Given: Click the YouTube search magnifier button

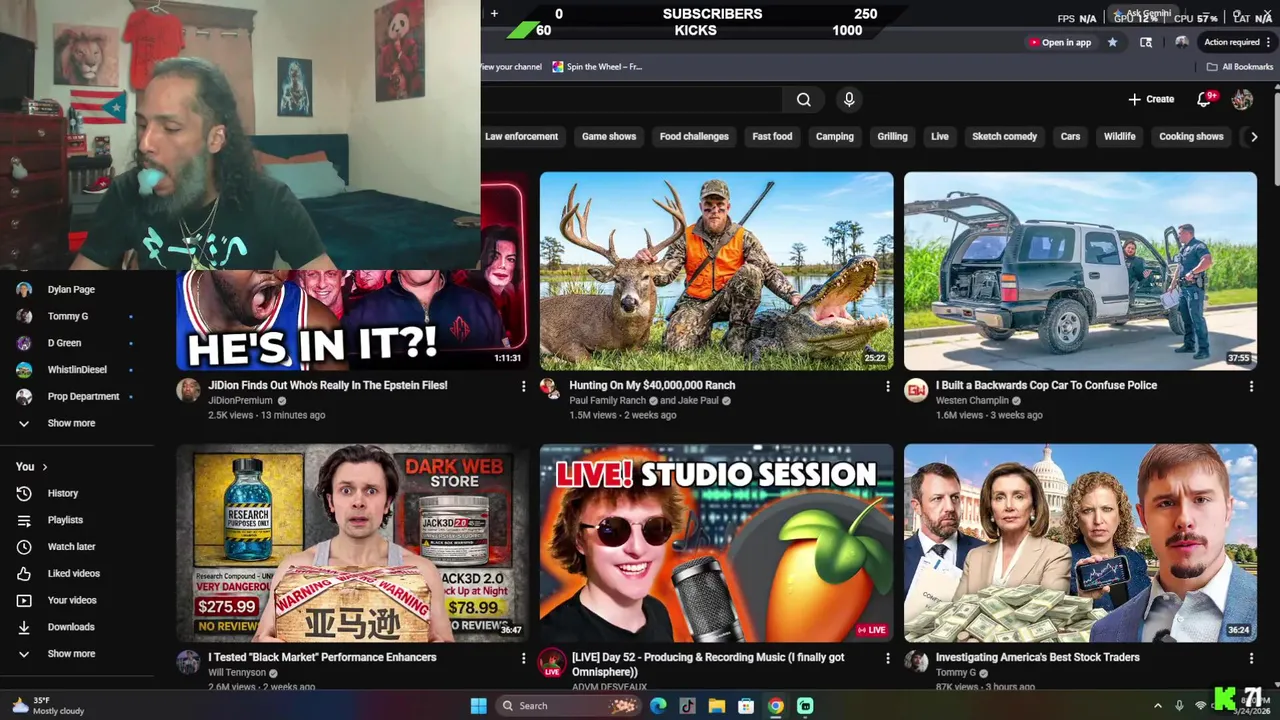Looking at the screenshot, I should point(803,99).
